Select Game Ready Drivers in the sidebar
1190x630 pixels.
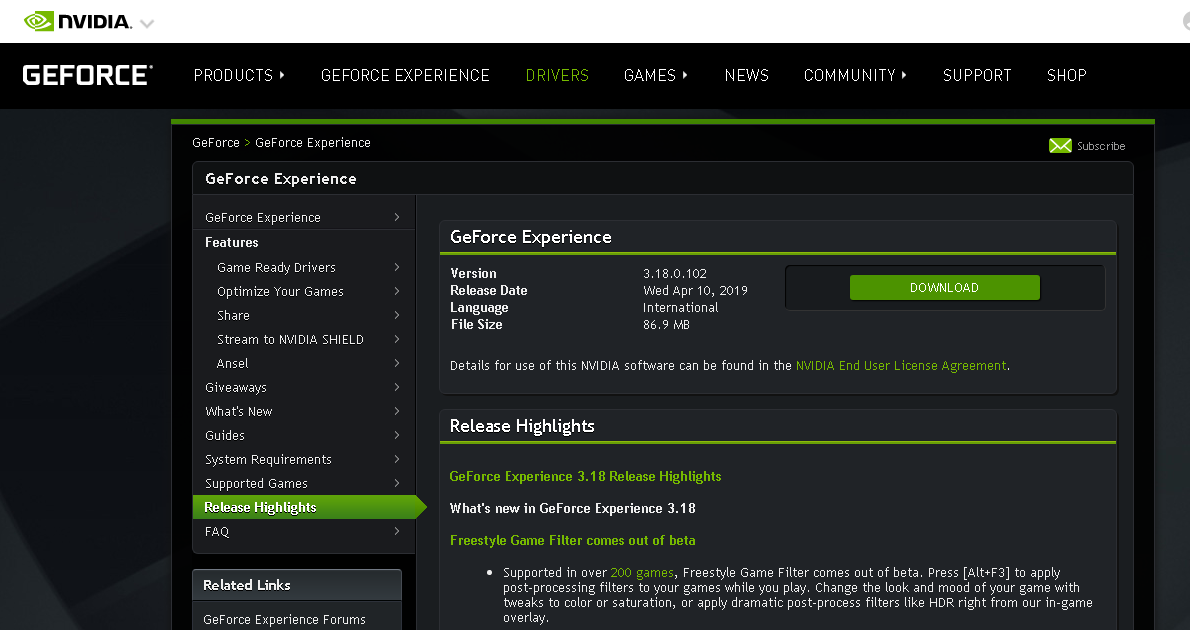coord(304,267)
